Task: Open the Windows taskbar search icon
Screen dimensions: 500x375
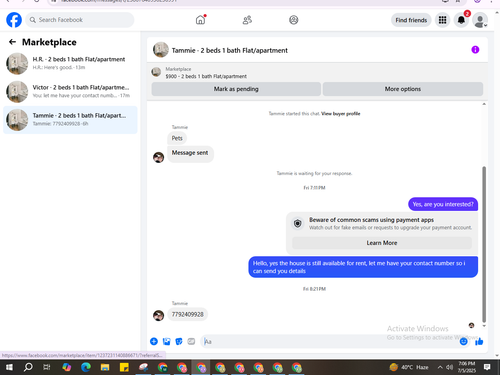Action: point(28,367)
